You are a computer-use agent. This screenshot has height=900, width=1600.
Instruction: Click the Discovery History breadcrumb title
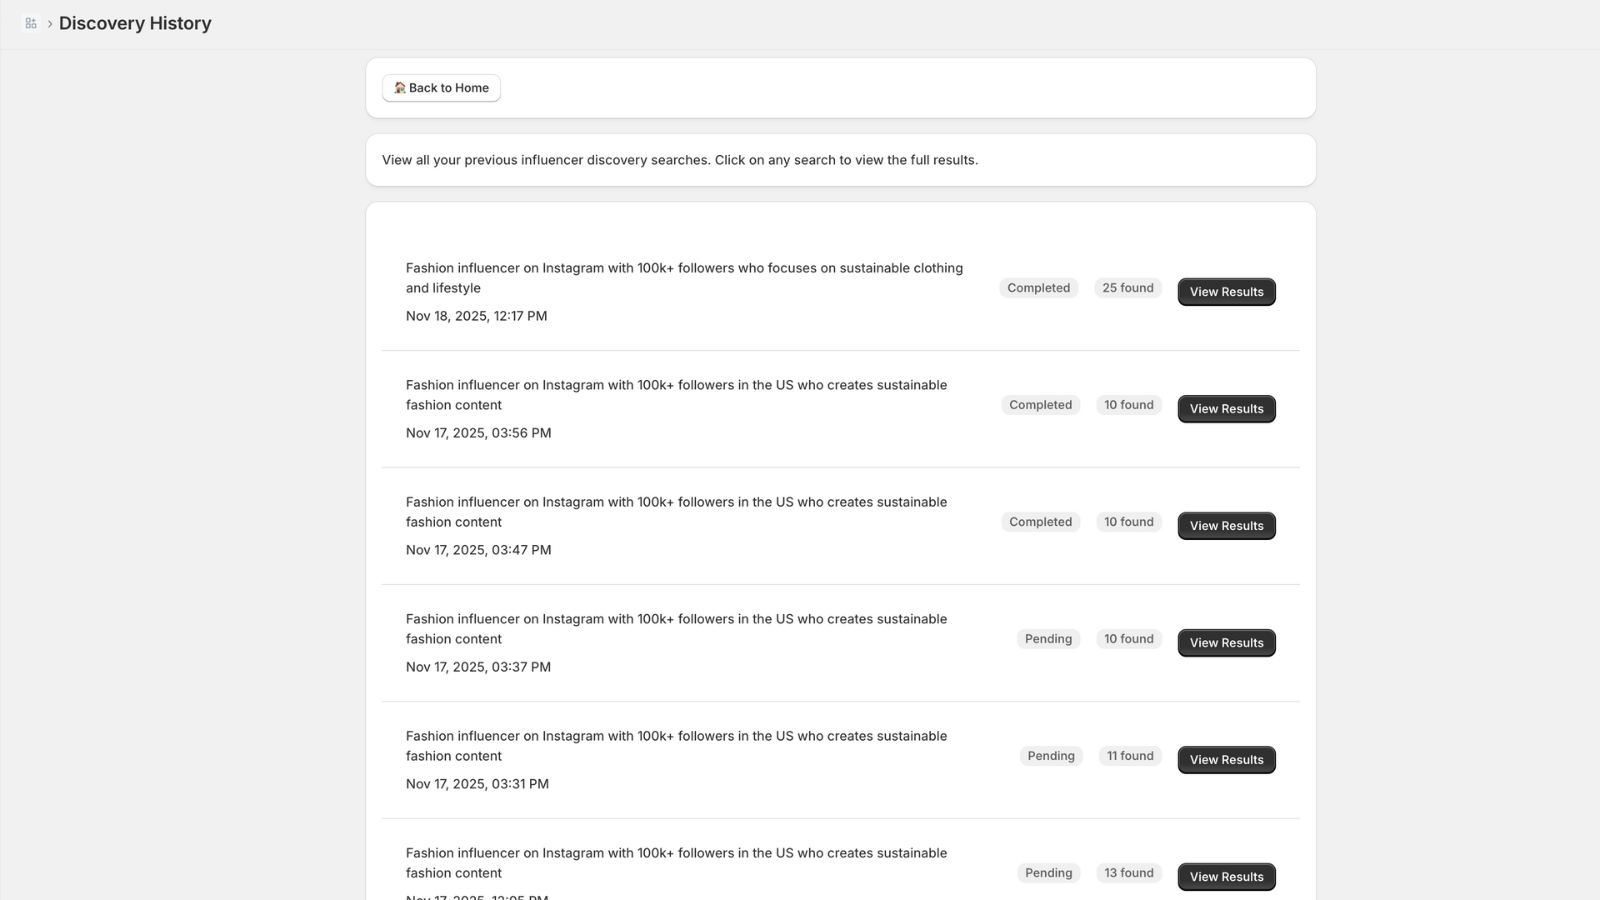click(x=135, y=23)
